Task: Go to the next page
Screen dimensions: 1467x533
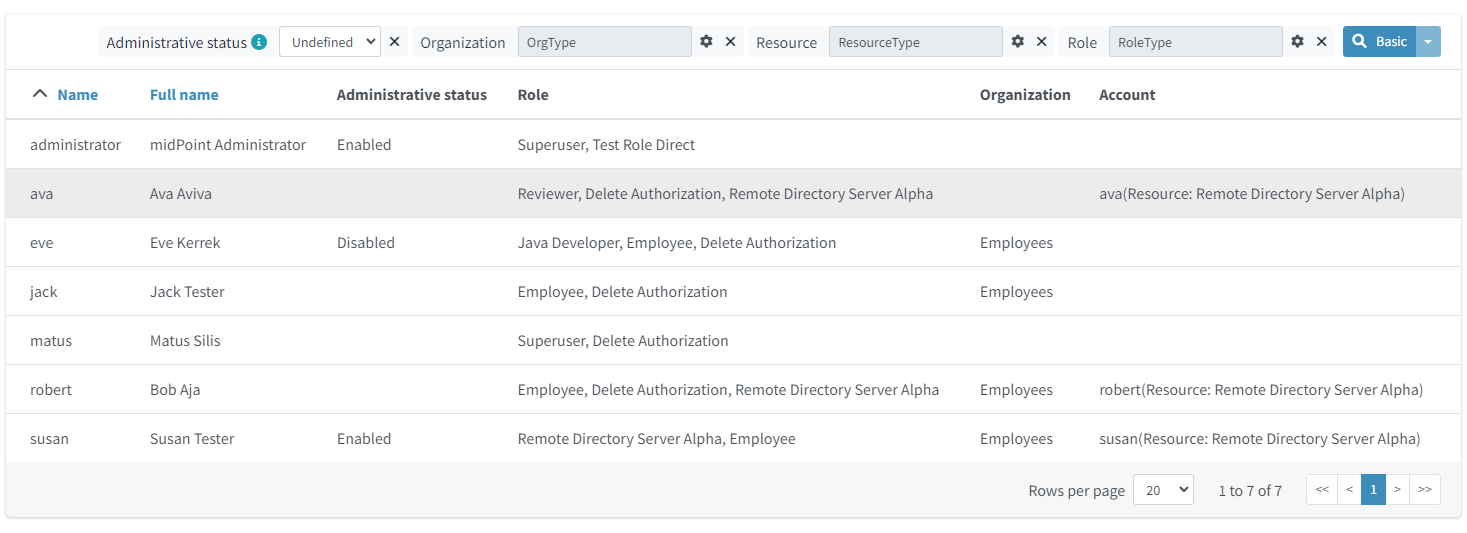Action: pyautogui.click(x=1397, y=490)
